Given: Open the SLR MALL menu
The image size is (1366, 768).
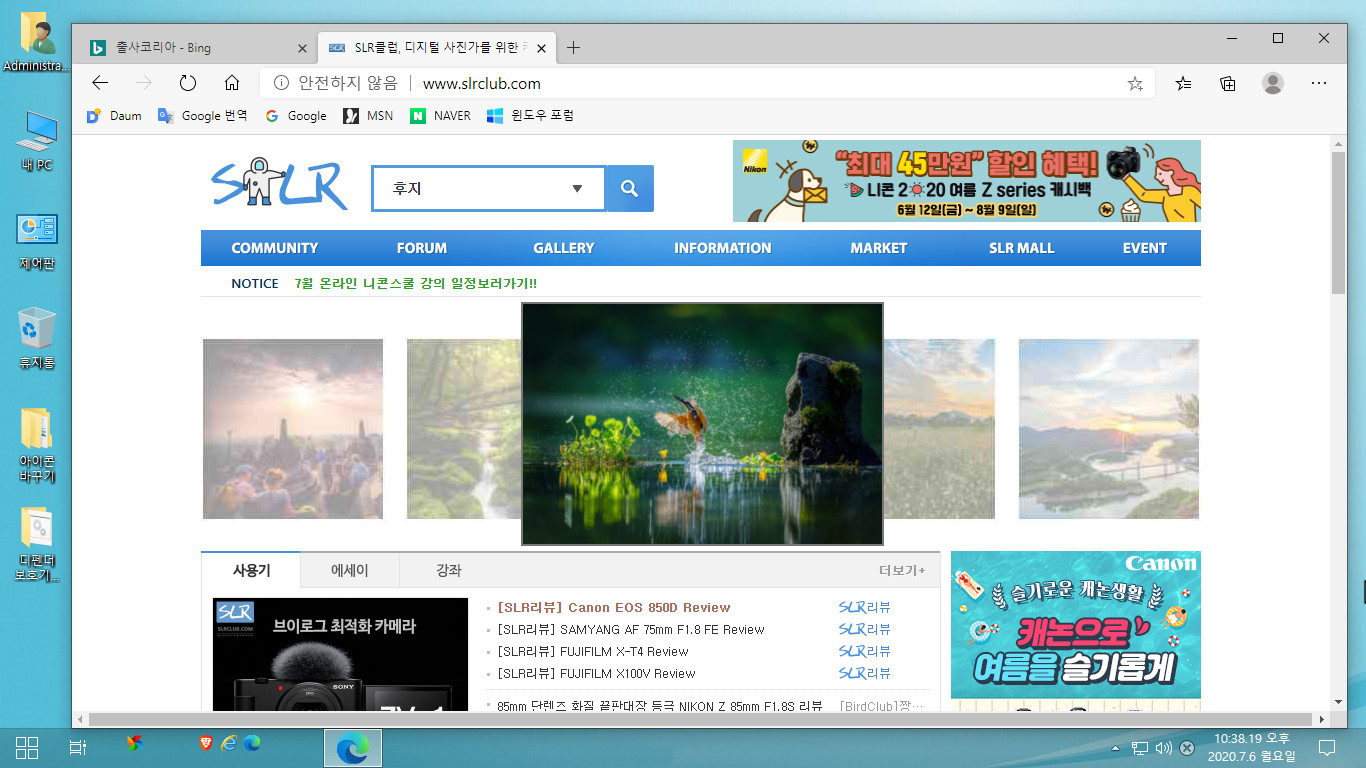Looking at the screenshot, I should [x=1022, y=248].
